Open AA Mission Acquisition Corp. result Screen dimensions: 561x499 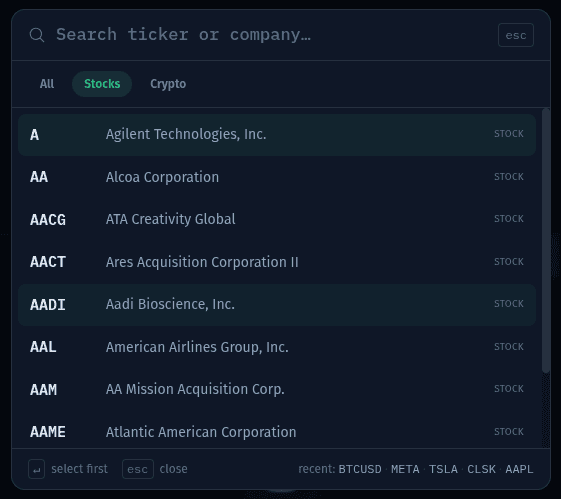(277, 389)
